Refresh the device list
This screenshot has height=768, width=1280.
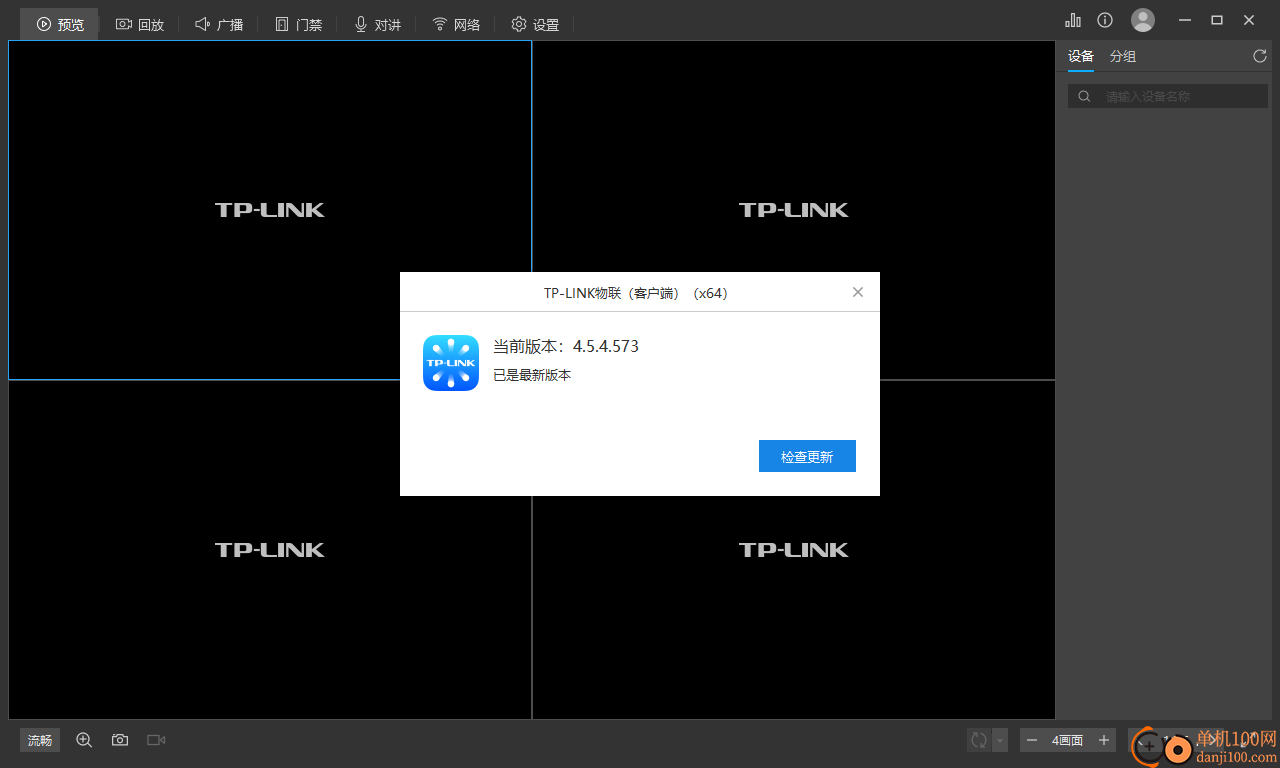(1260, 57)
